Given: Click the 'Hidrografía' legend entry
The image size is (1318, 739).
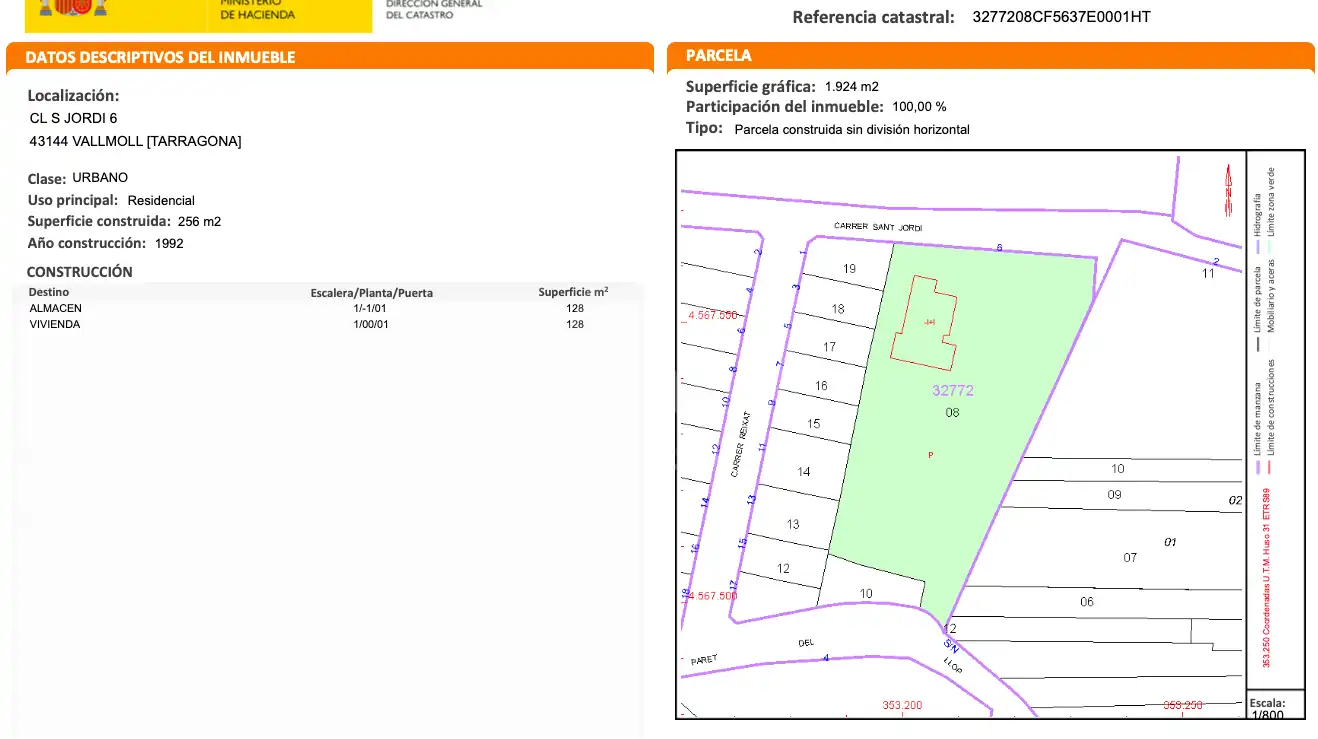Looking at the screenshot, I should click(1257, 215).
